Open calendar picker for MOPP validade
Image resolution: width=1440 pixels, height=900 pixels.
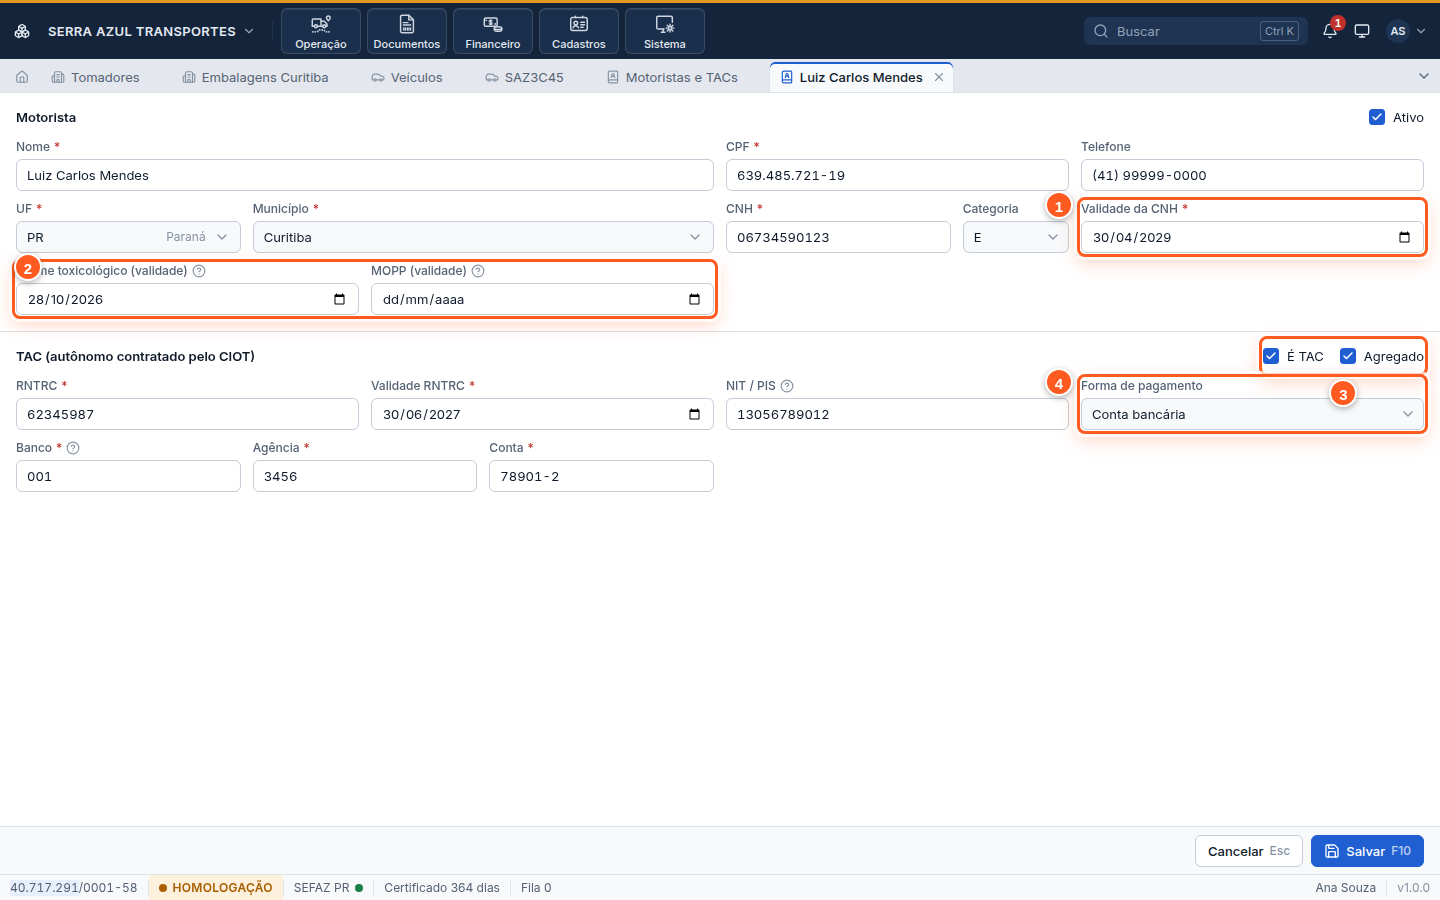click(694, 299)
